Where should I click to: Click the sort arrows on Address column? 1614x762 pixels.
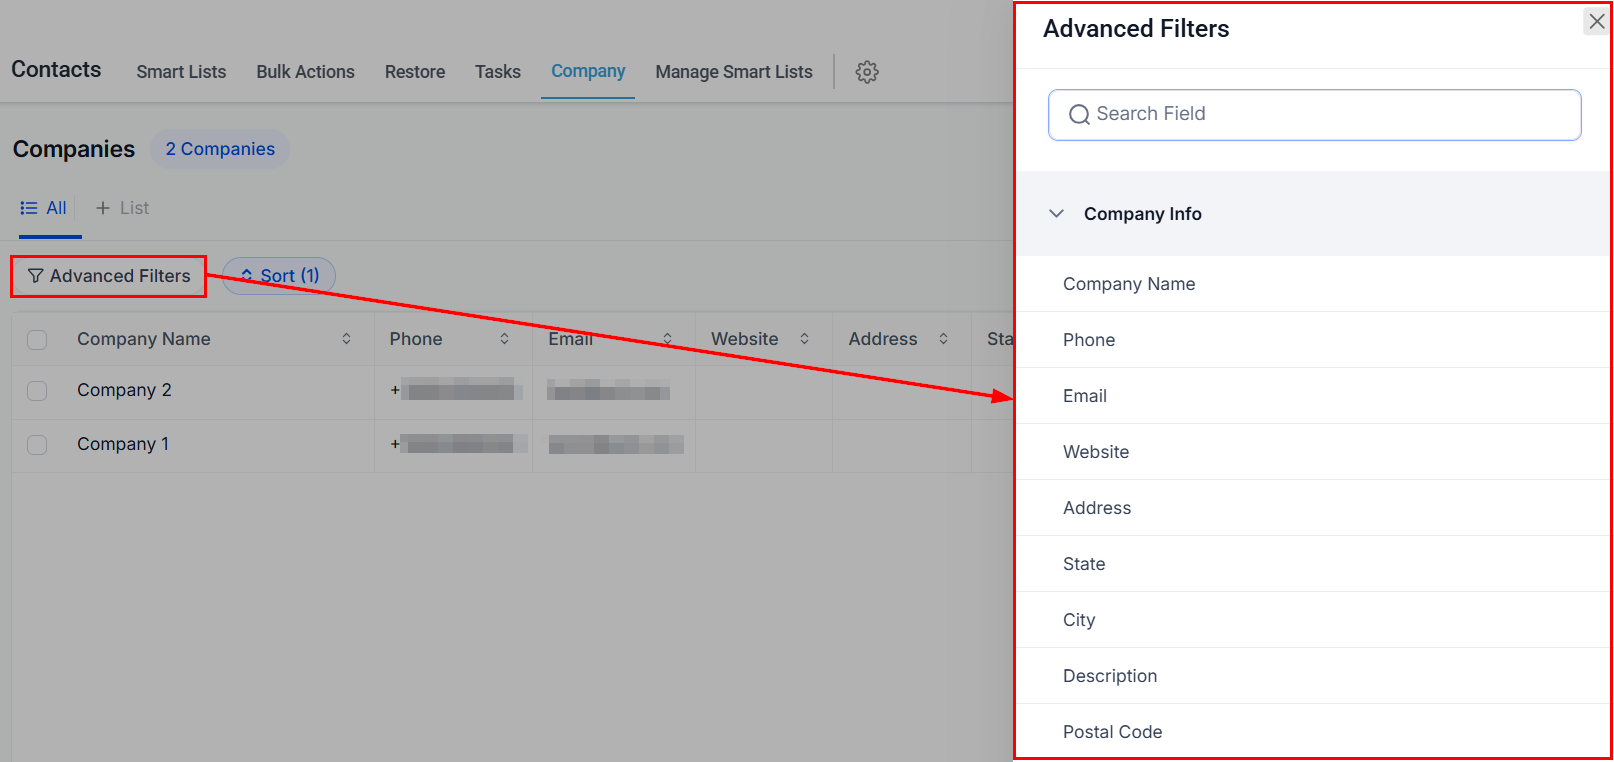coord(943,339)
